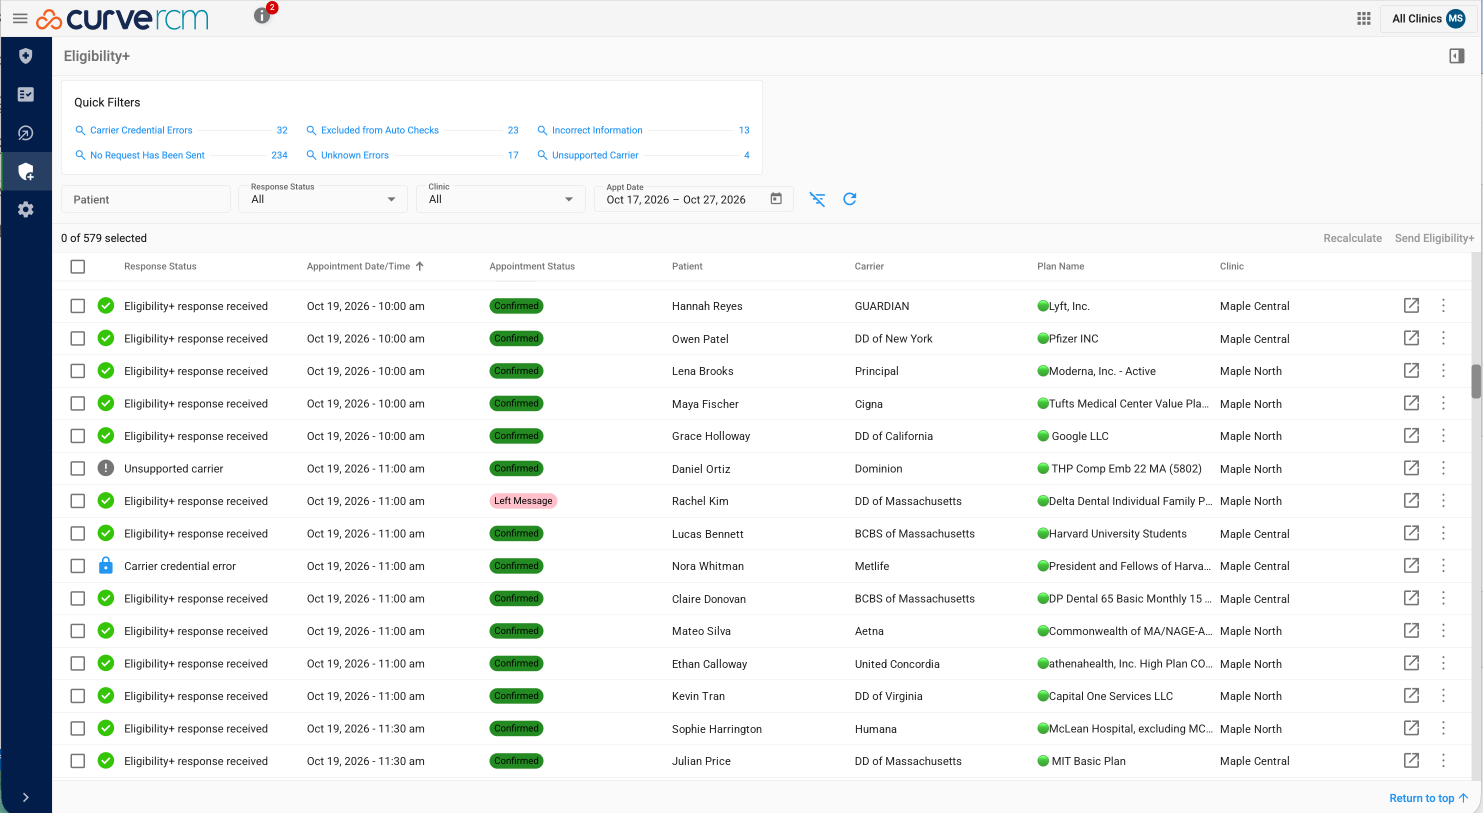The width and height of the screenshot is (1483, 813).
Task: Open the Response Status dropdown
Action: (x=322, y=198)
